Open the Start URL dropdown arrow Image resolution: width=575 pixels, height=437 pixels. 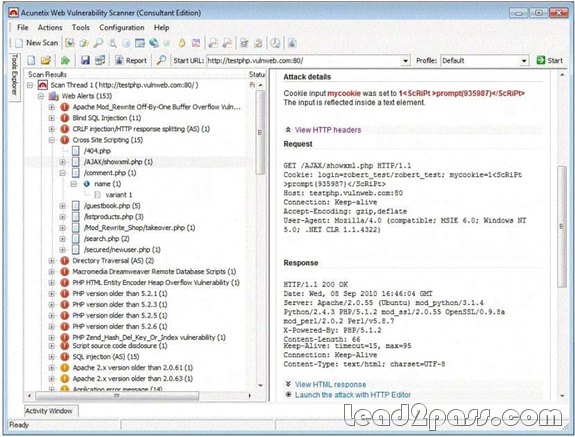[x=405, y=60]
